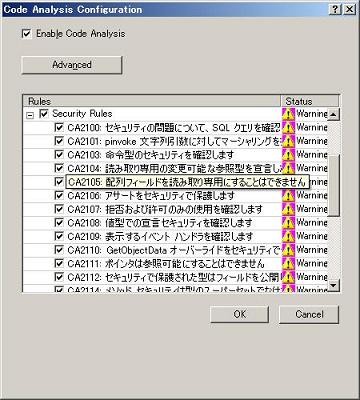360x400 pixels.
Task: Toggle the CA2111 rule checkbox
Action: (x=59, y=263)
